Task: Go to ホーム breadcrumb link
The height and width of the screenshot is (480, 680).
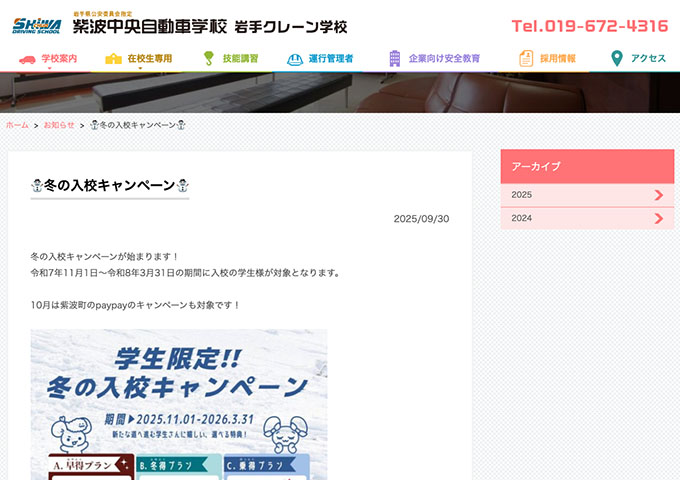Action: pyautogui.click(x=17, y=125)
